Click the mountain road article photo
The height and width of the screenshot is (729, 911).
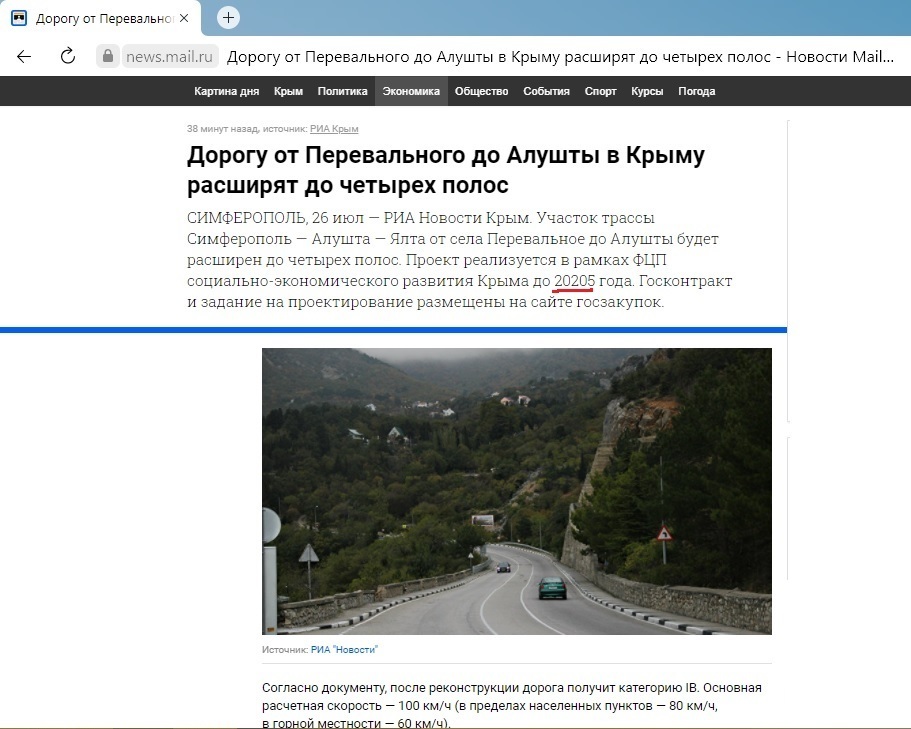516,490
